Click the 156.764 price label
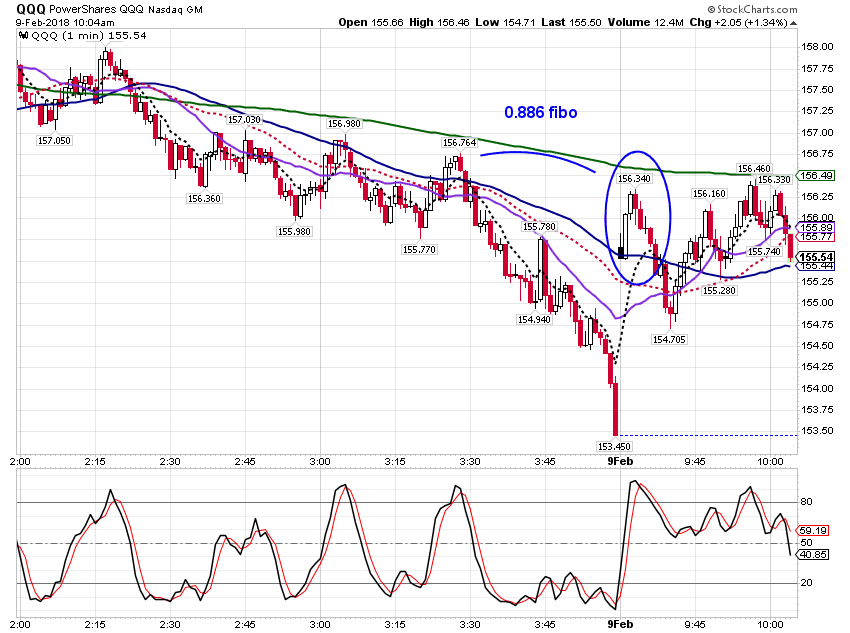 tap(459, 143)
